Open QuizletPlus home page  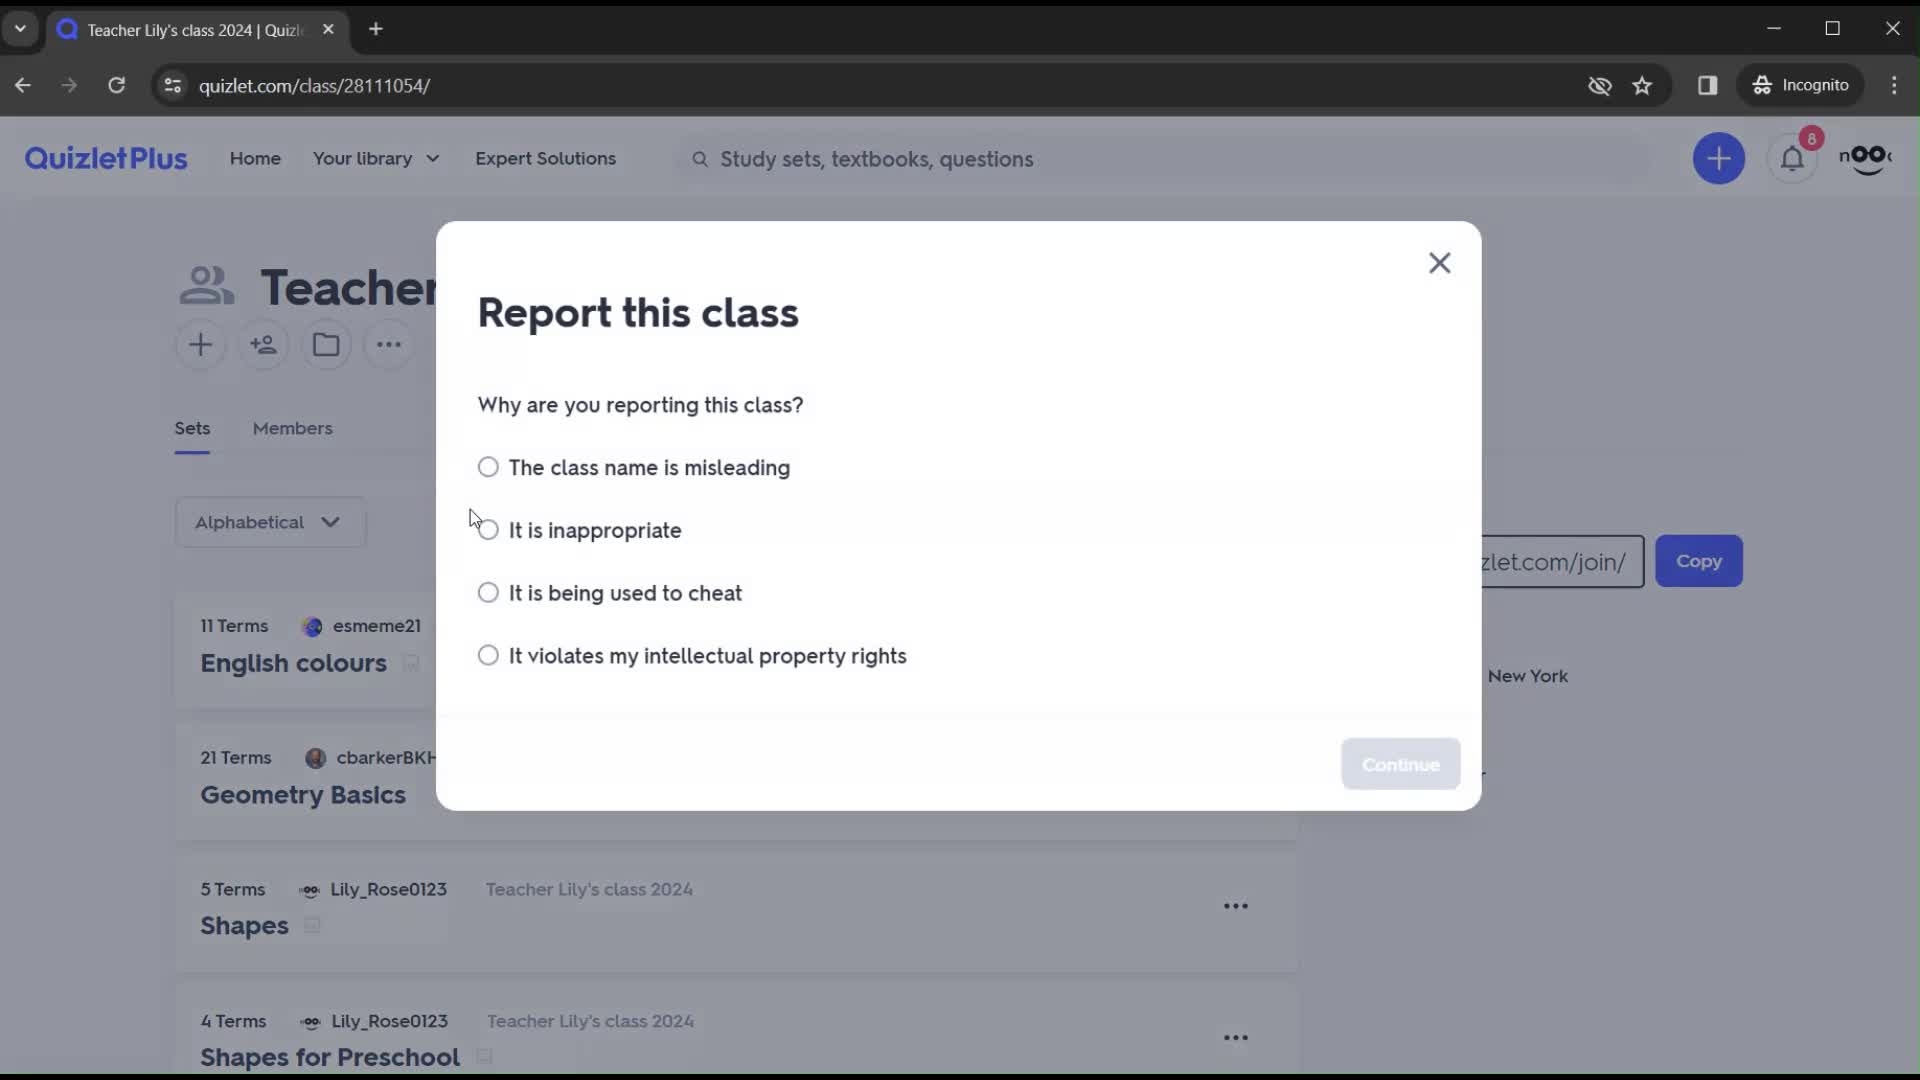[105, 158]
